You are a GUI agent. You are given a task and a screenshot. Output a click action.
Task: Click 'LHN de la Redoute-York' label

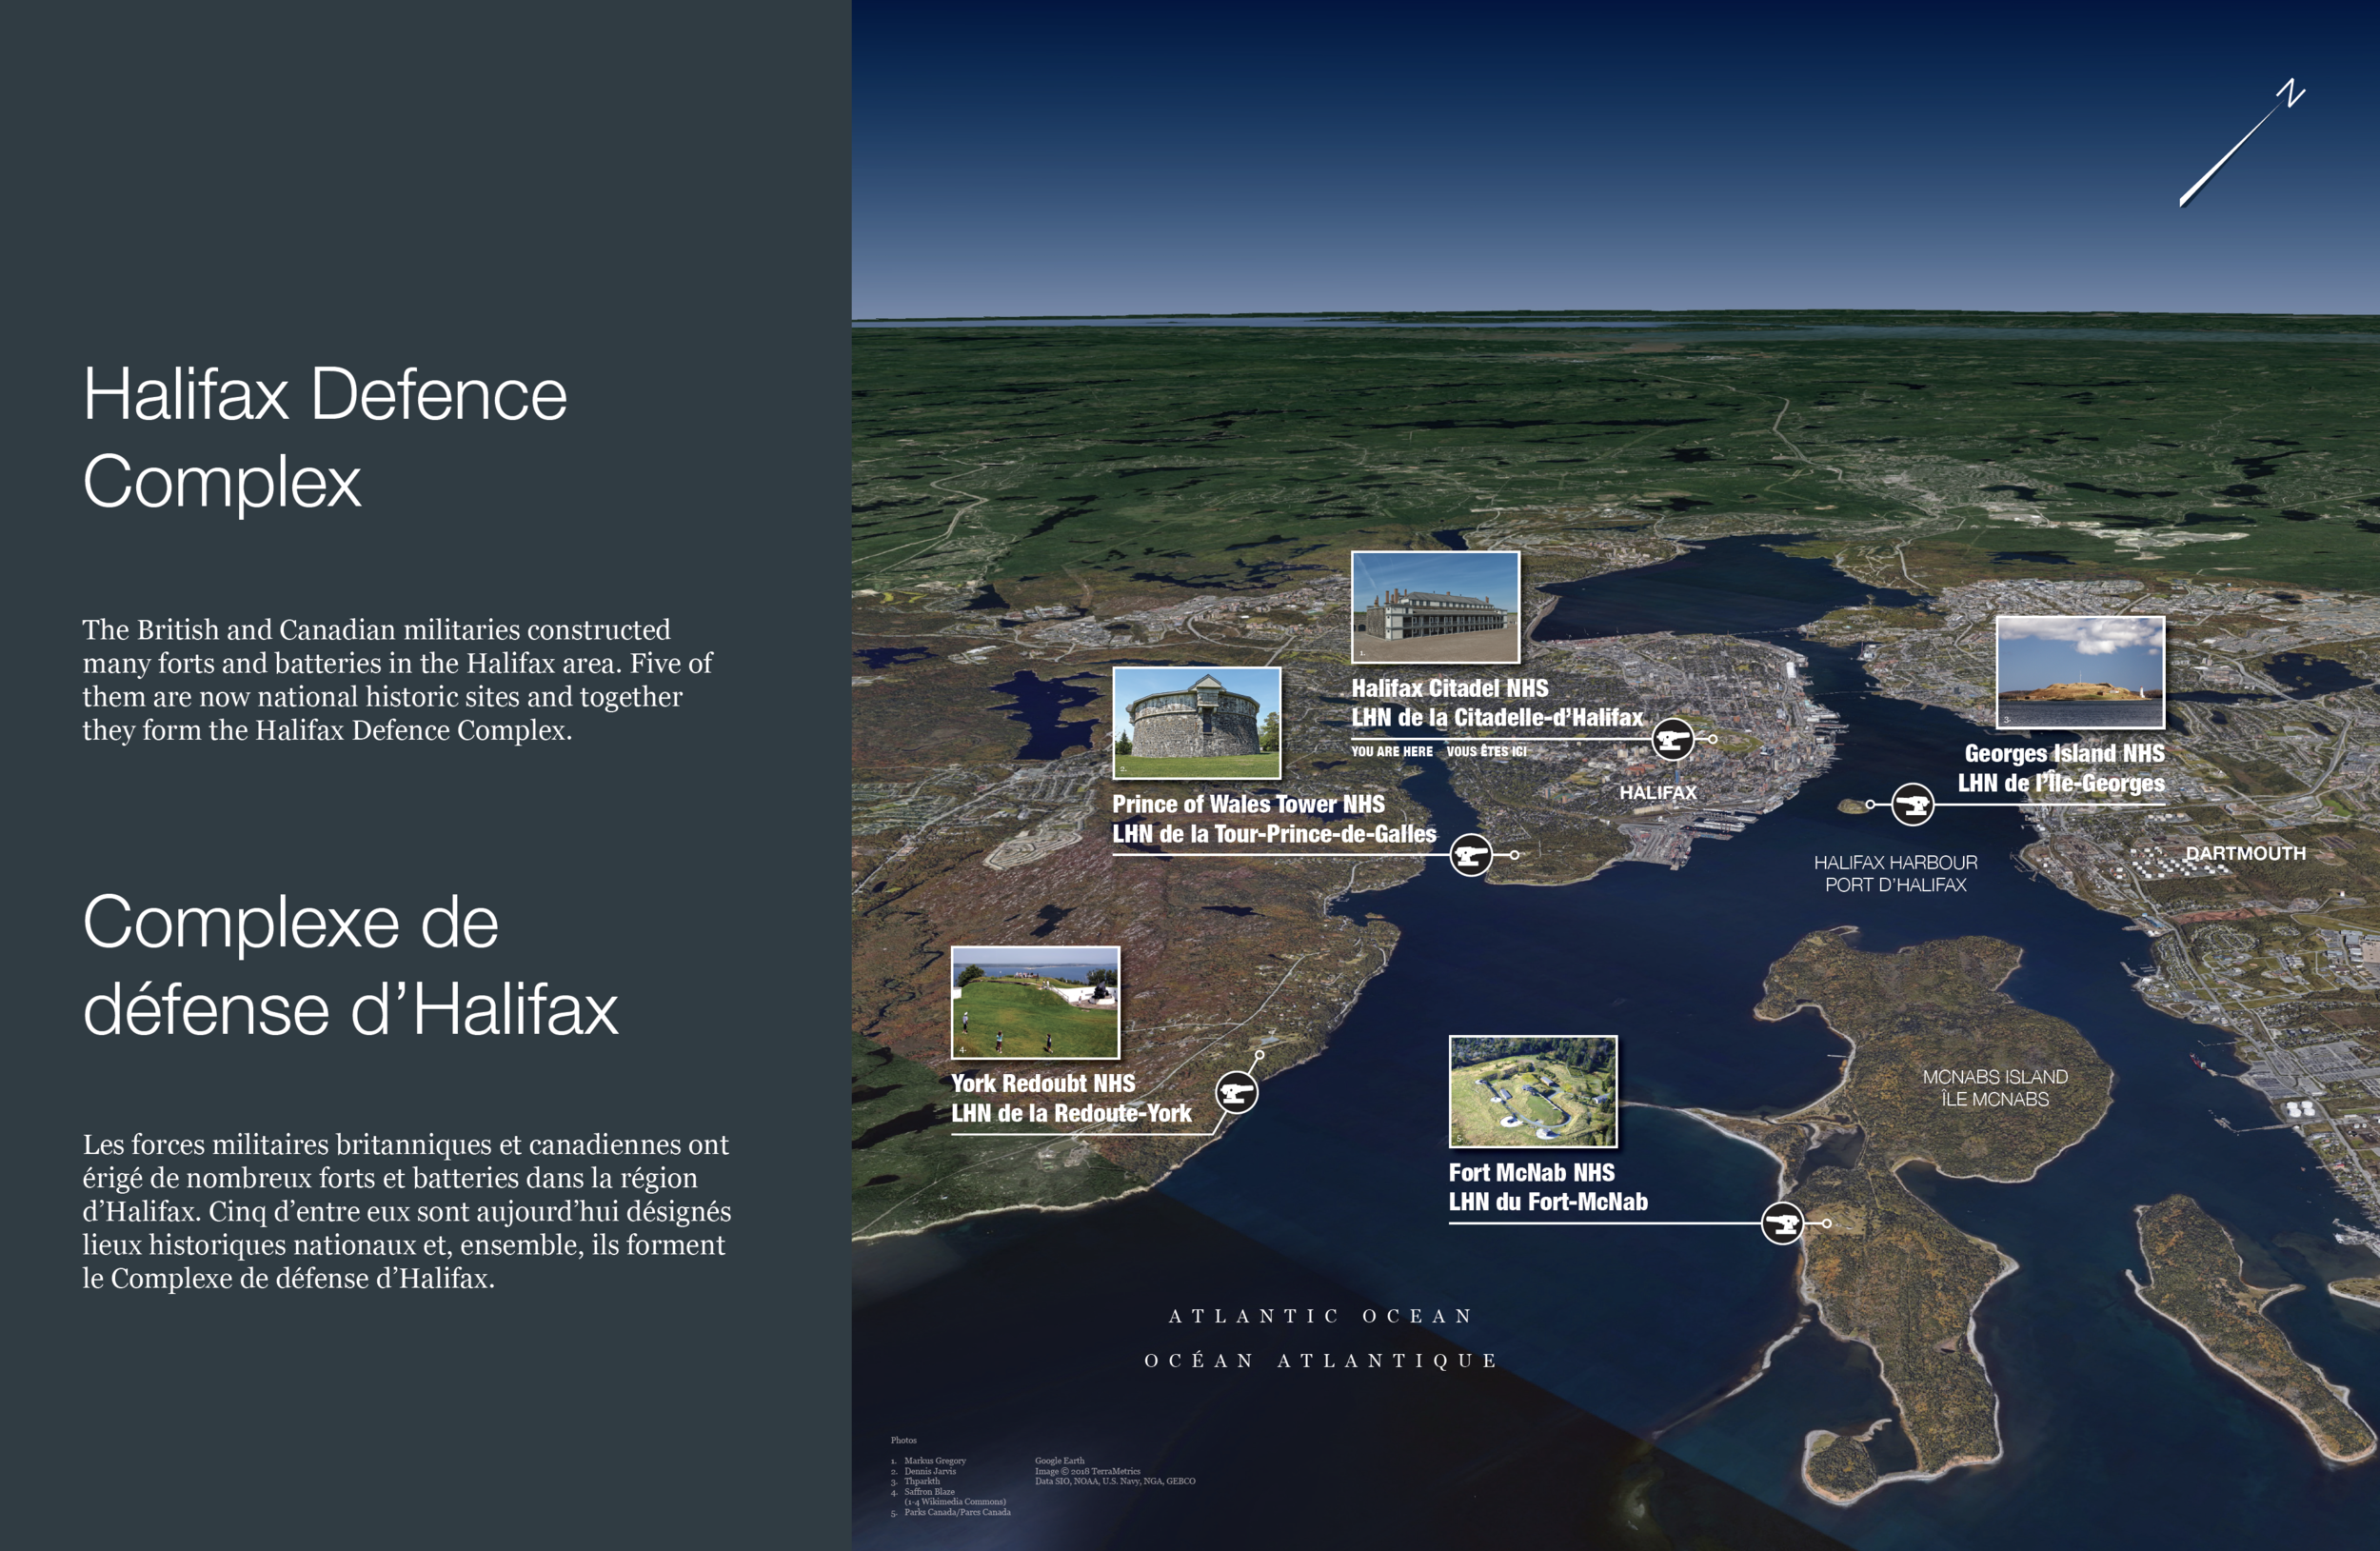tap(1071, 1113)
